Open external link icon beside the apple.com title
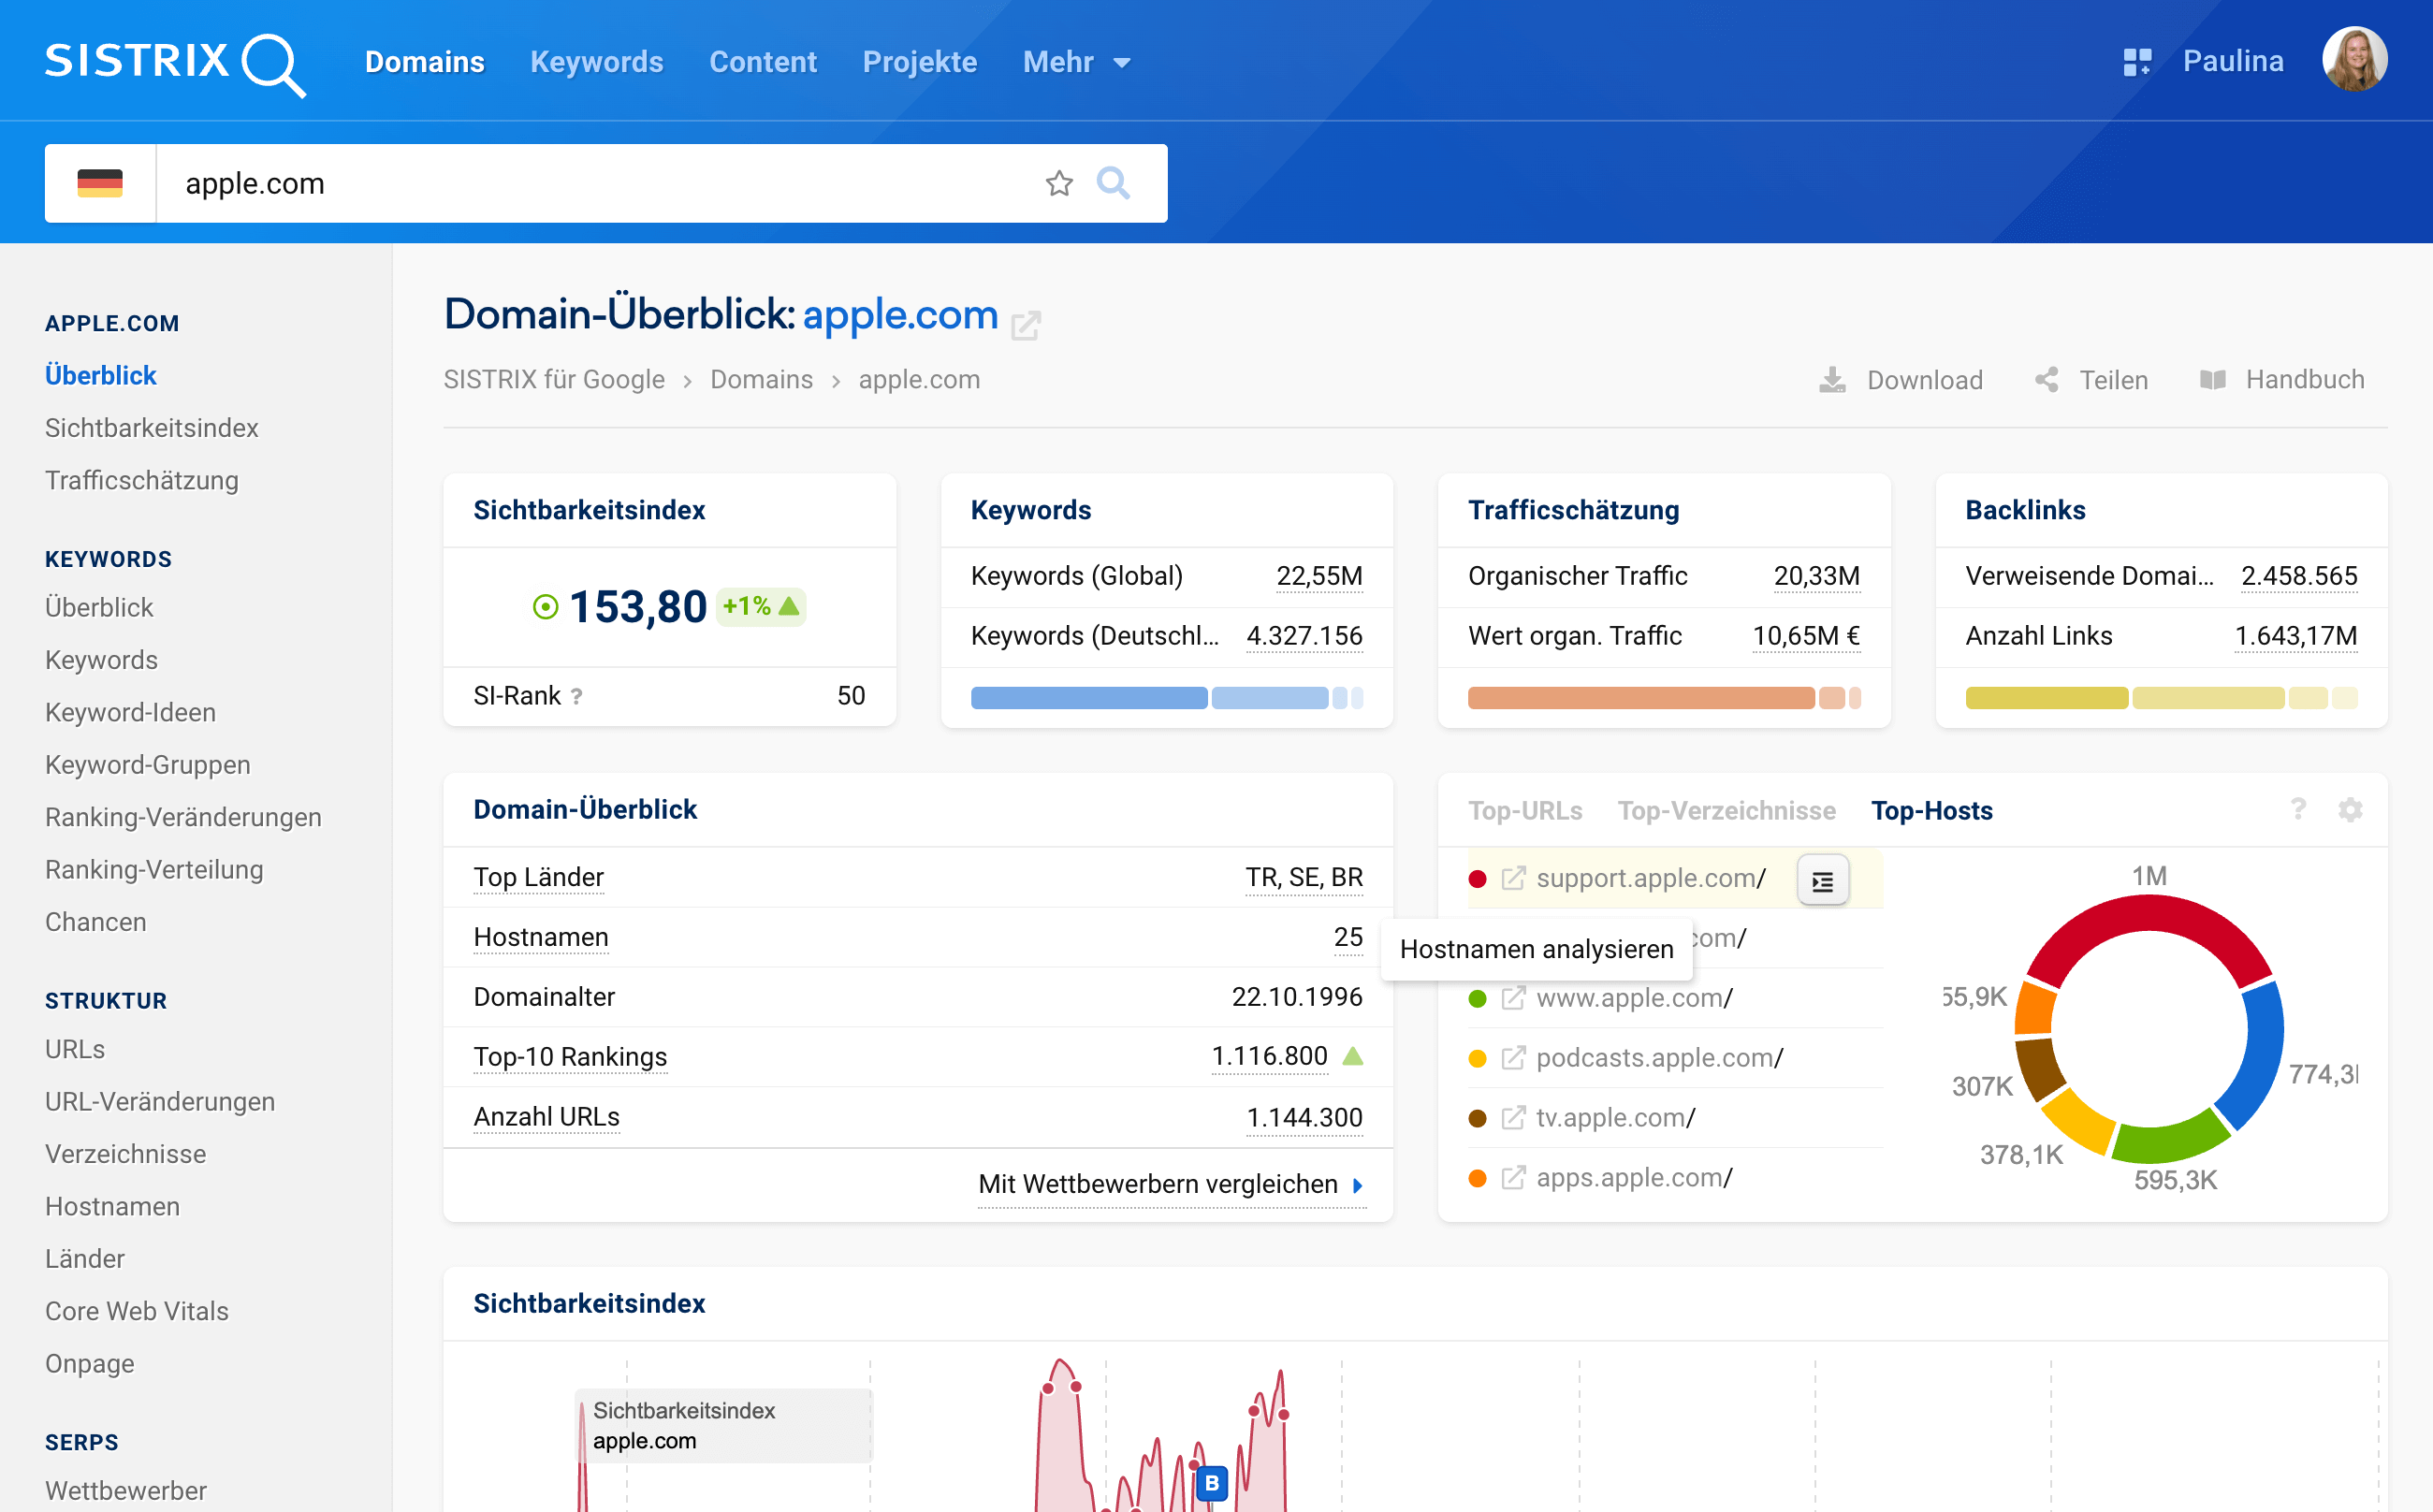This screenshot has height=1512, width=2433. pos(1026,325)
